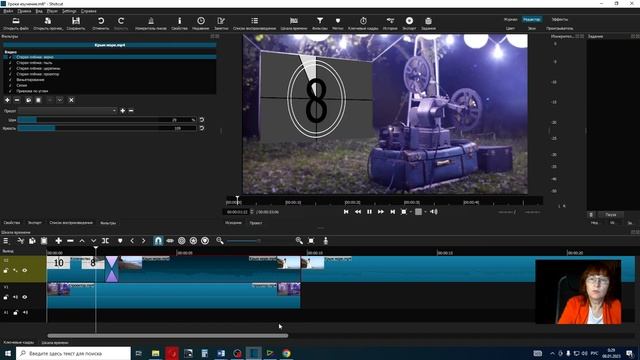Mute track V1 with its speaker icon
Viewport: 640px width, 360px height.
[x=16, y=297]
